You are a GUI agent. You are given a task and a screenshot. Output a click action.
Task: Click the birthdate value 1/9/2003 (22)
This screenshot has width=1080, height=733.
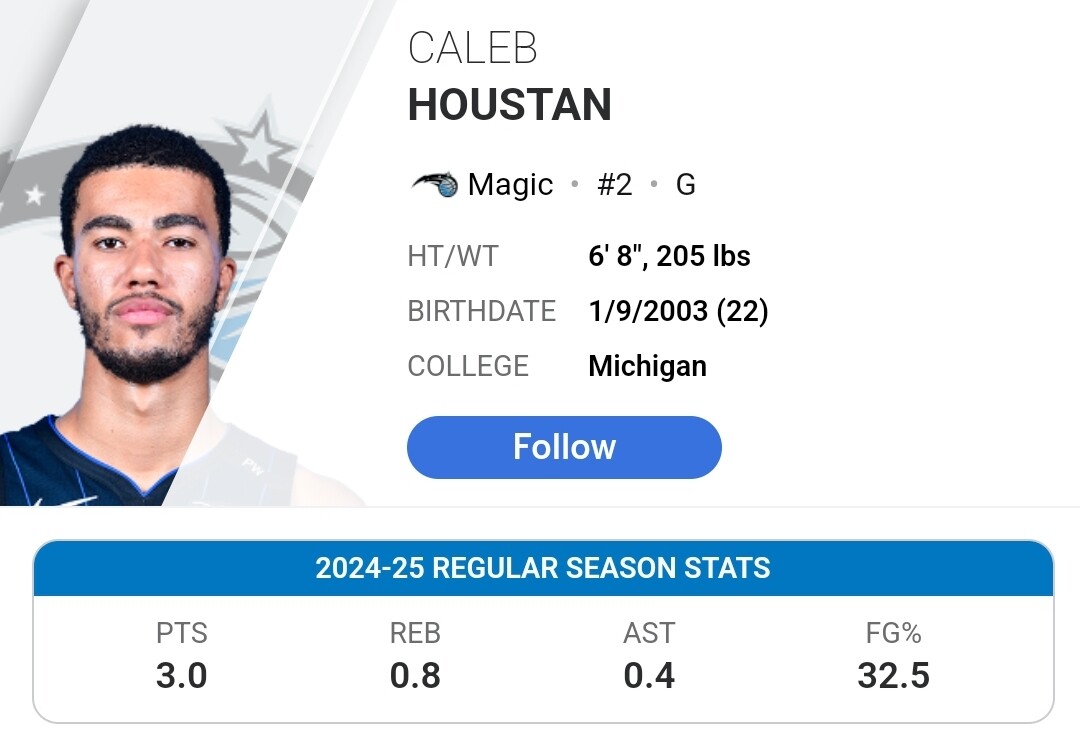tap(678, 311)
